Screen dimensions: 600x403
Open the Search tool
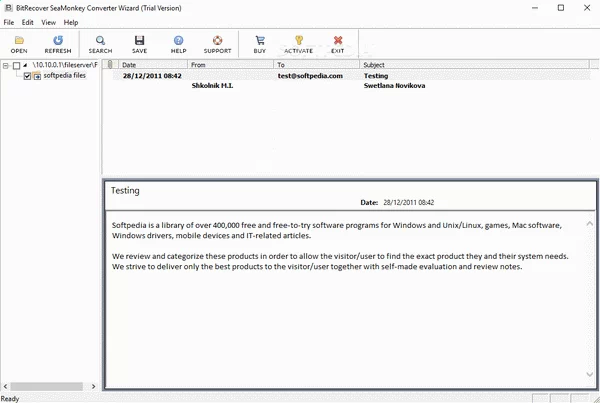[100, 43]
